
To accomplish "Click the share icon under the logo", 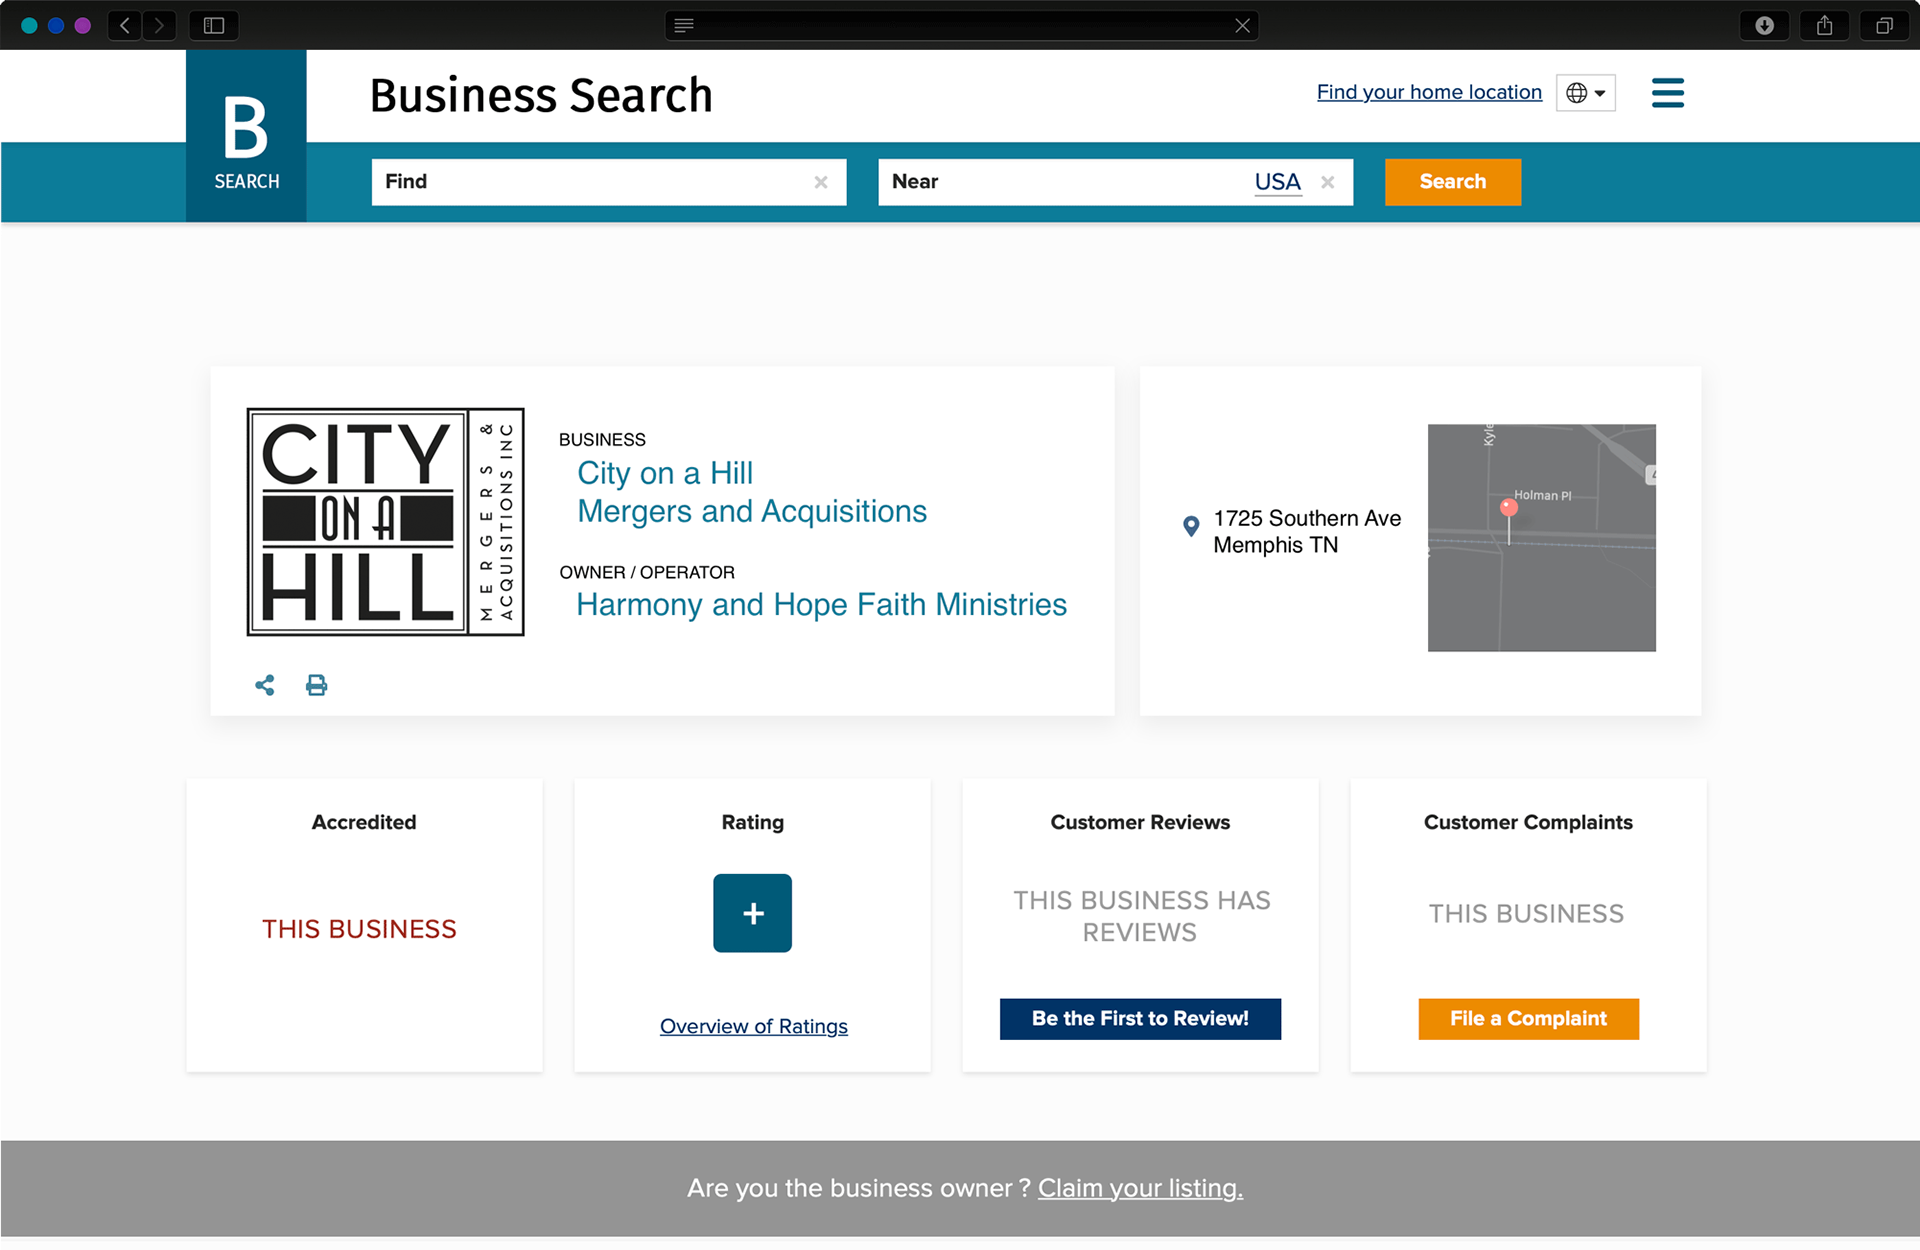I will (265, 685).
